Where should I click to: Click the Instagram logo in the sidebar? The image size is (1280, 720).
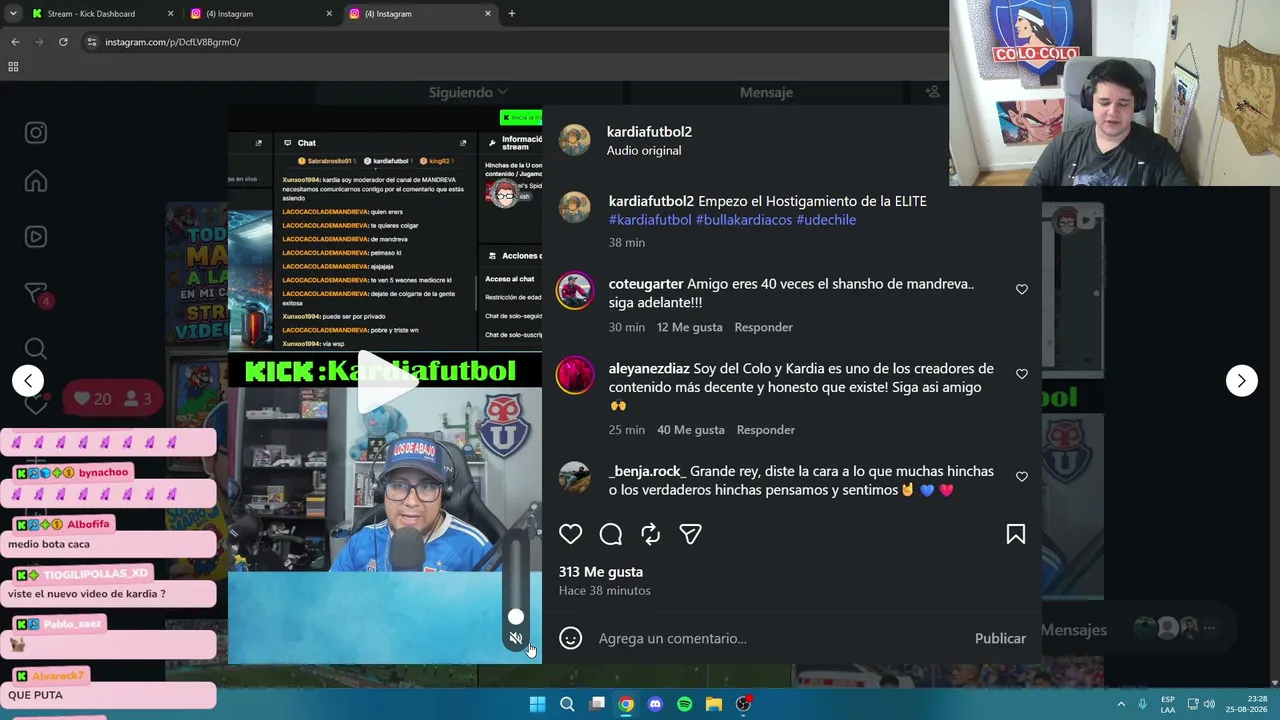point(36,133)
